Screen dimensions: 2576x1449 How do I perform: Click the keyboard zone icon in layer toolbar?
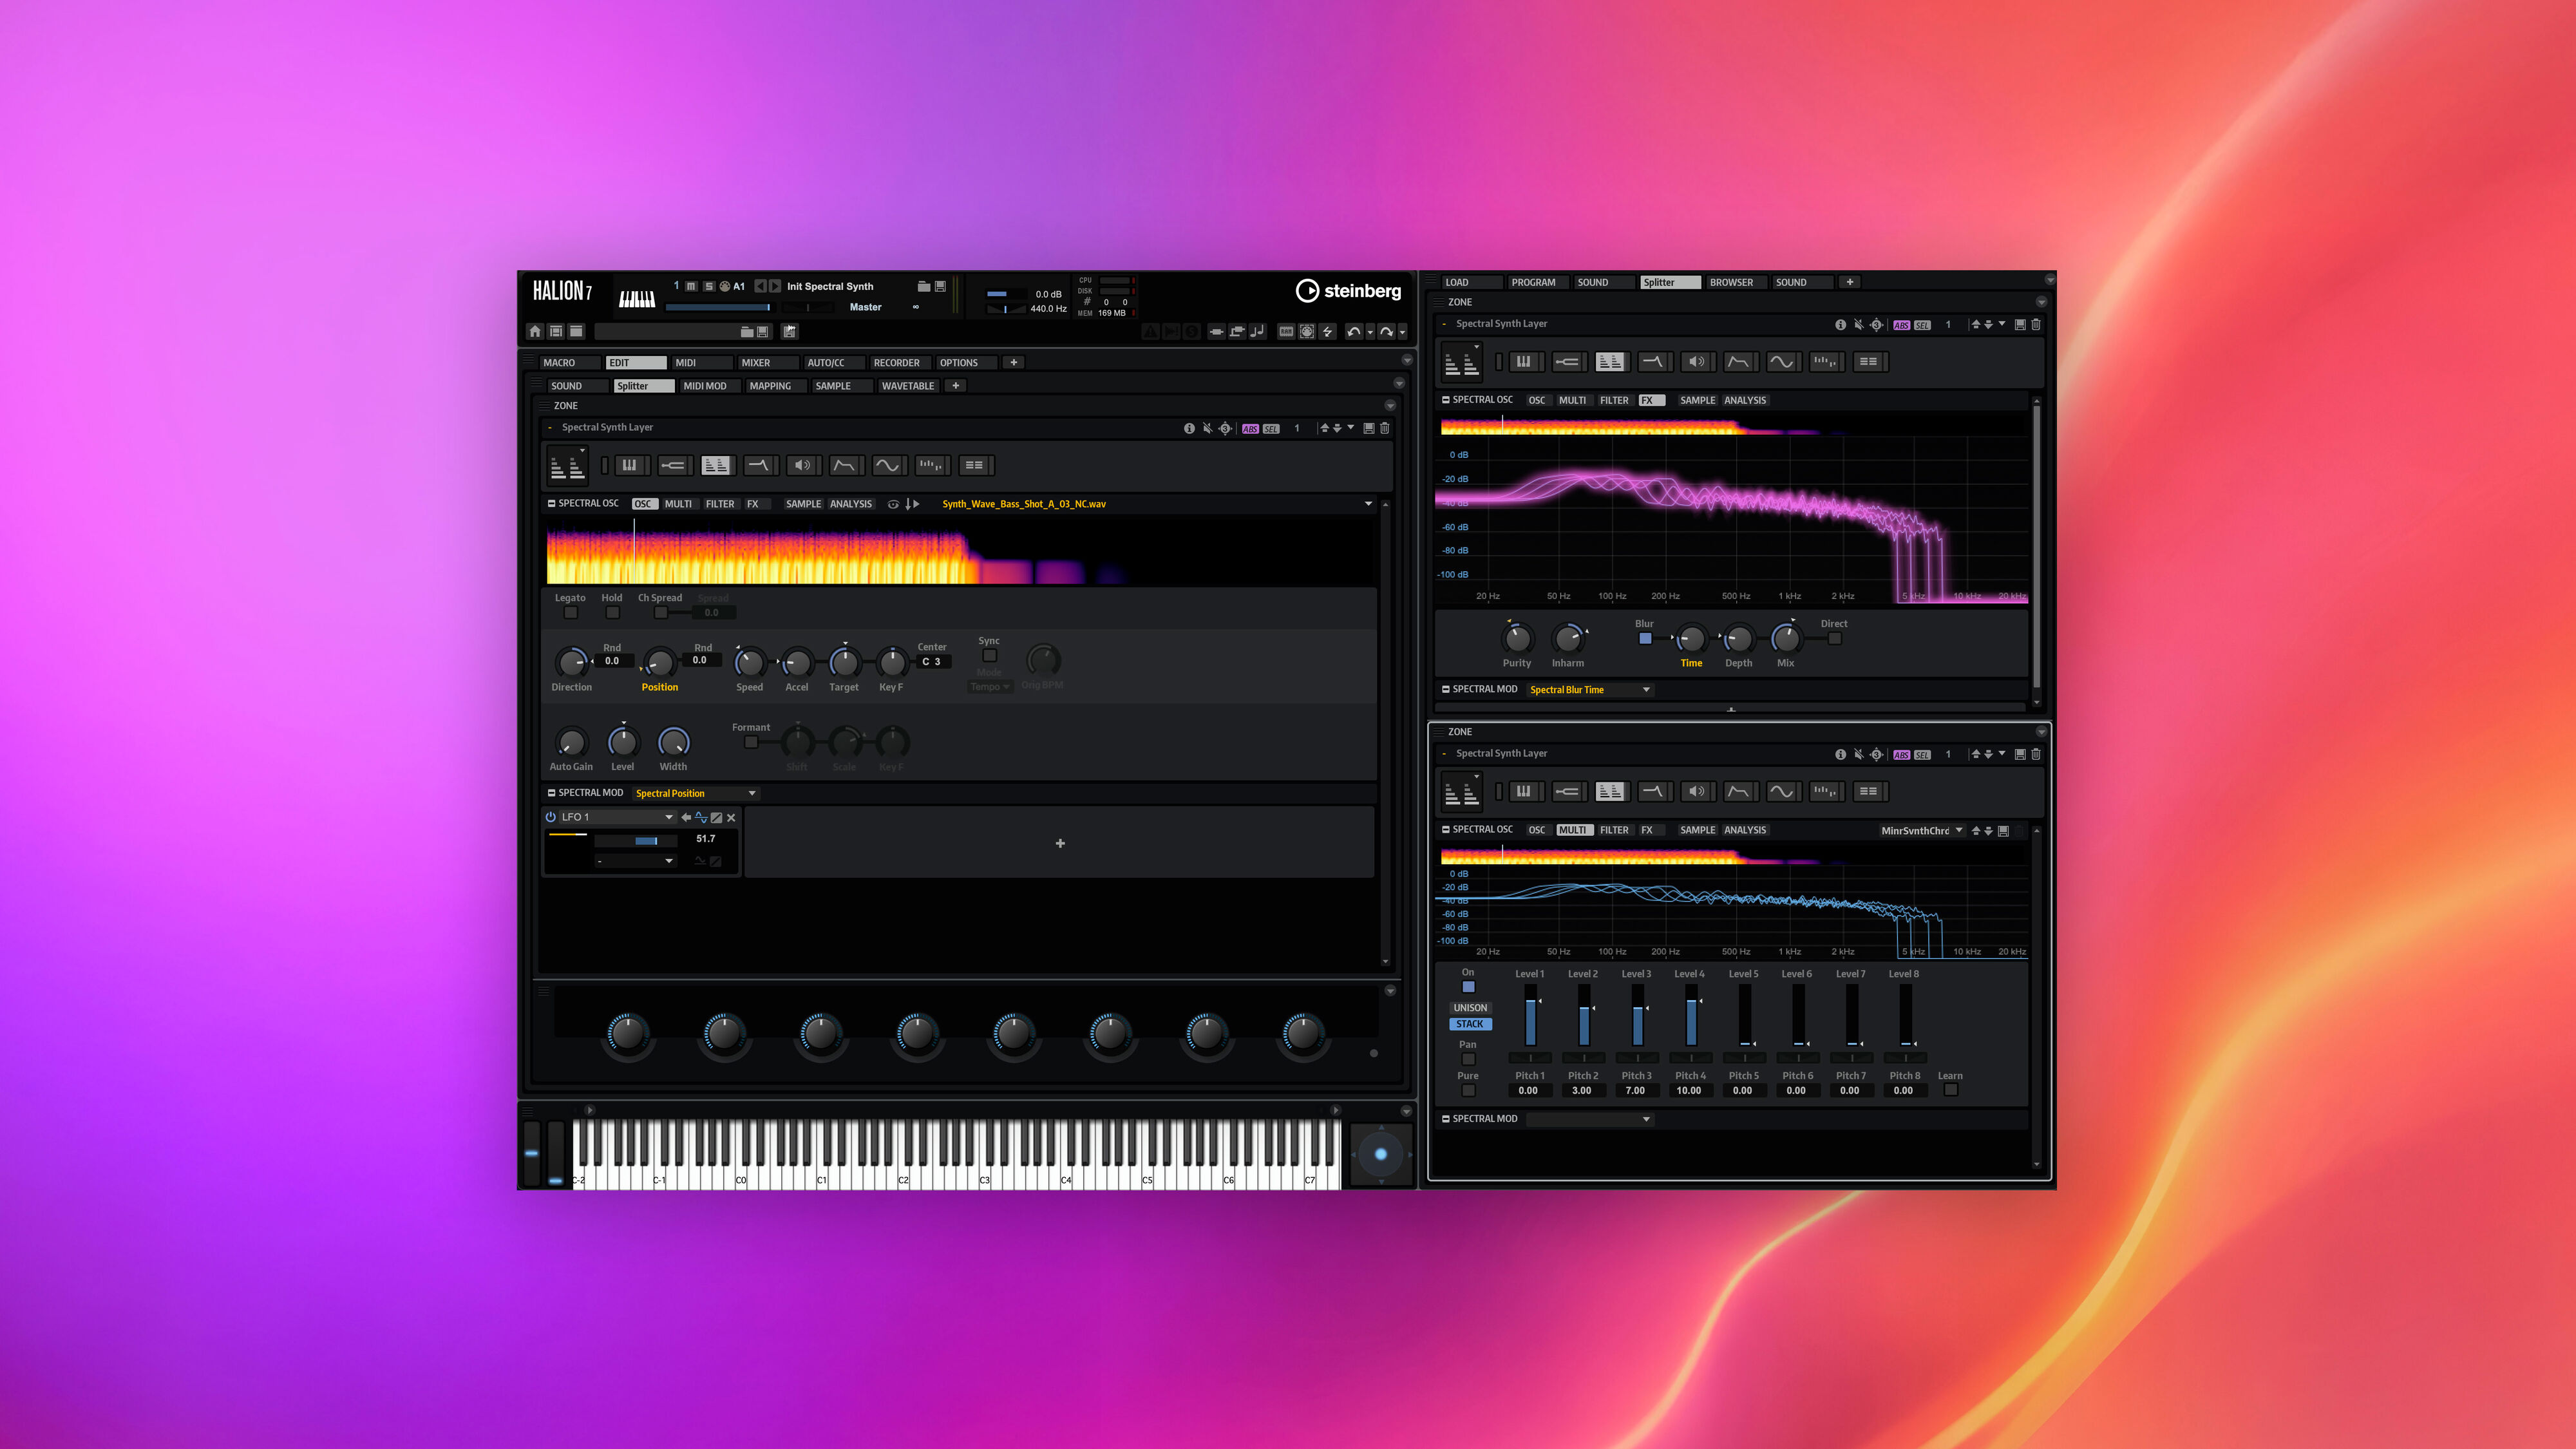630,465
